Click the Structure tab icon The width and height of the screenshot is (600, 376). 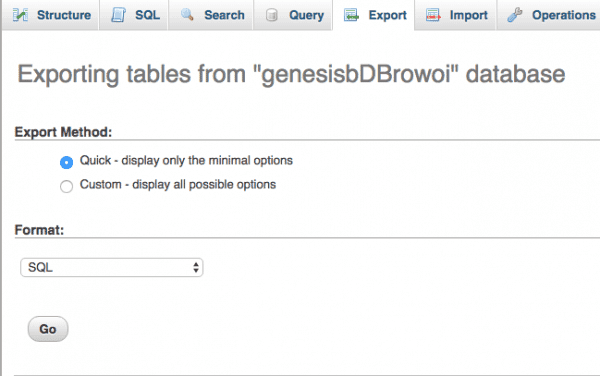pyautogui.click(x=20, y=15)
